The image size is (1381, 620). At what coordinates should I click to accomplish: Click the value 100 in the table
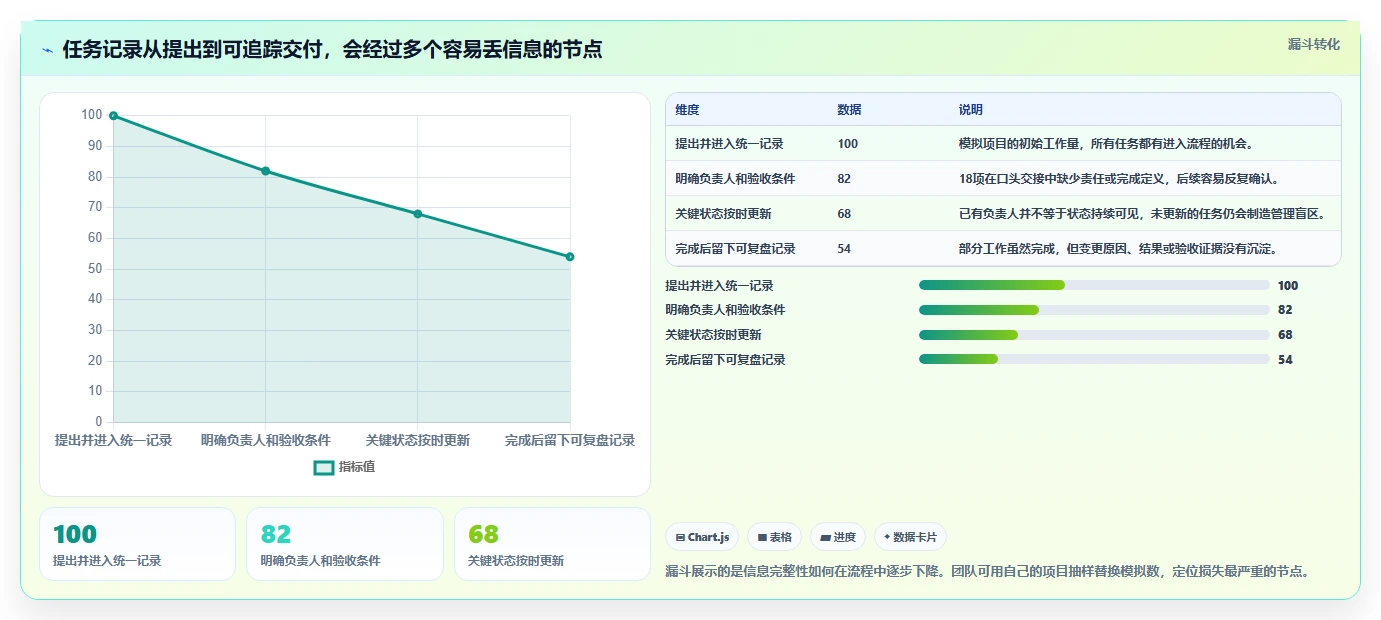848,144
